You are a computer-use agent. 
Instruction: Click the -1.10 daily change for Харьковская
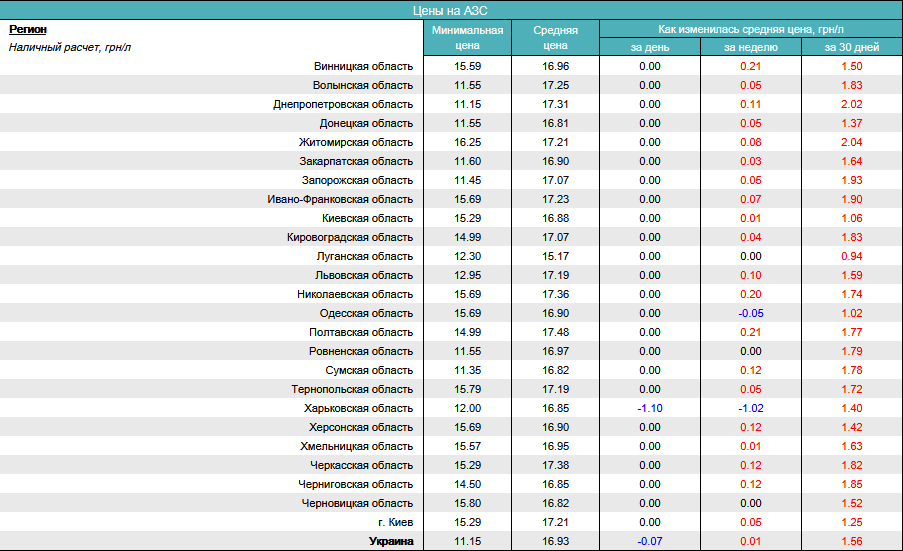(x=650, y=408)
